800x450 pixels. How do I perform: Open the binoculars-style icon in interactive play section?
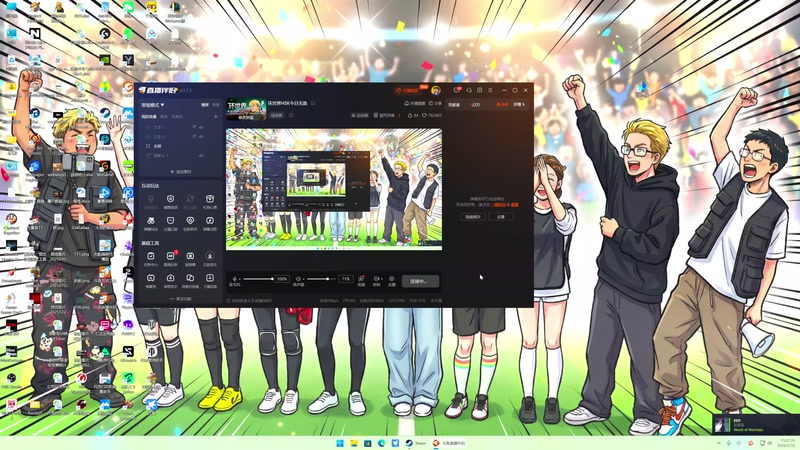click(151, 220)
